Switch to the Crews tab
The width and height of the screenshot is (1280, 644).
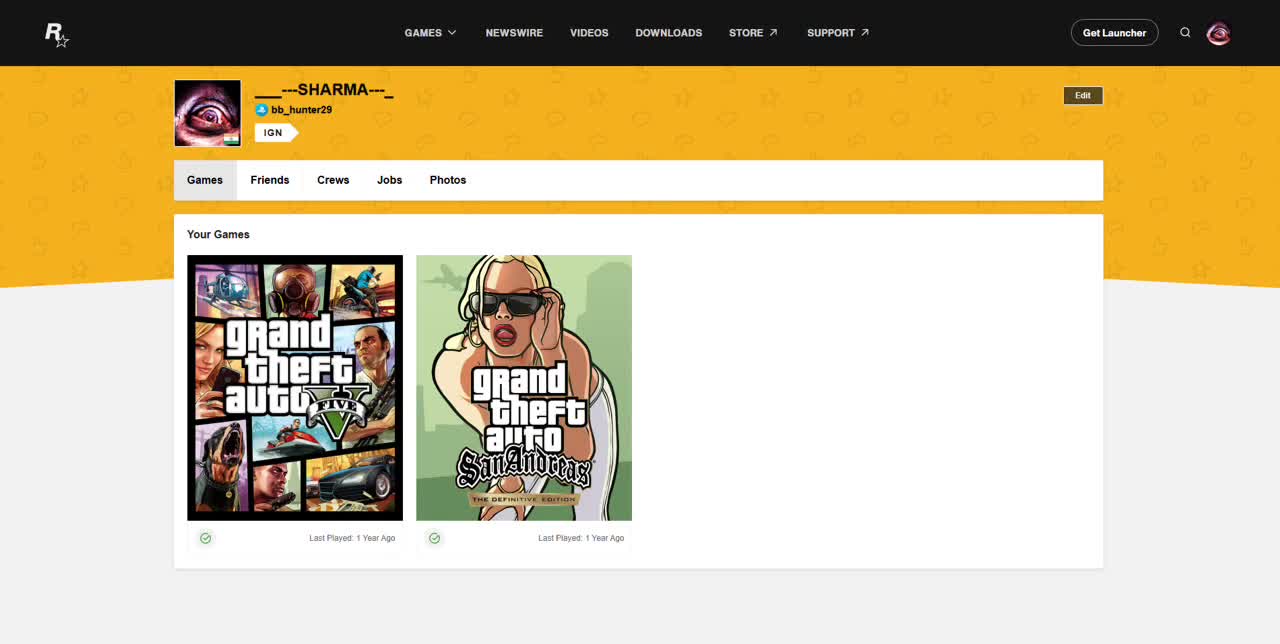pos(333,180)
